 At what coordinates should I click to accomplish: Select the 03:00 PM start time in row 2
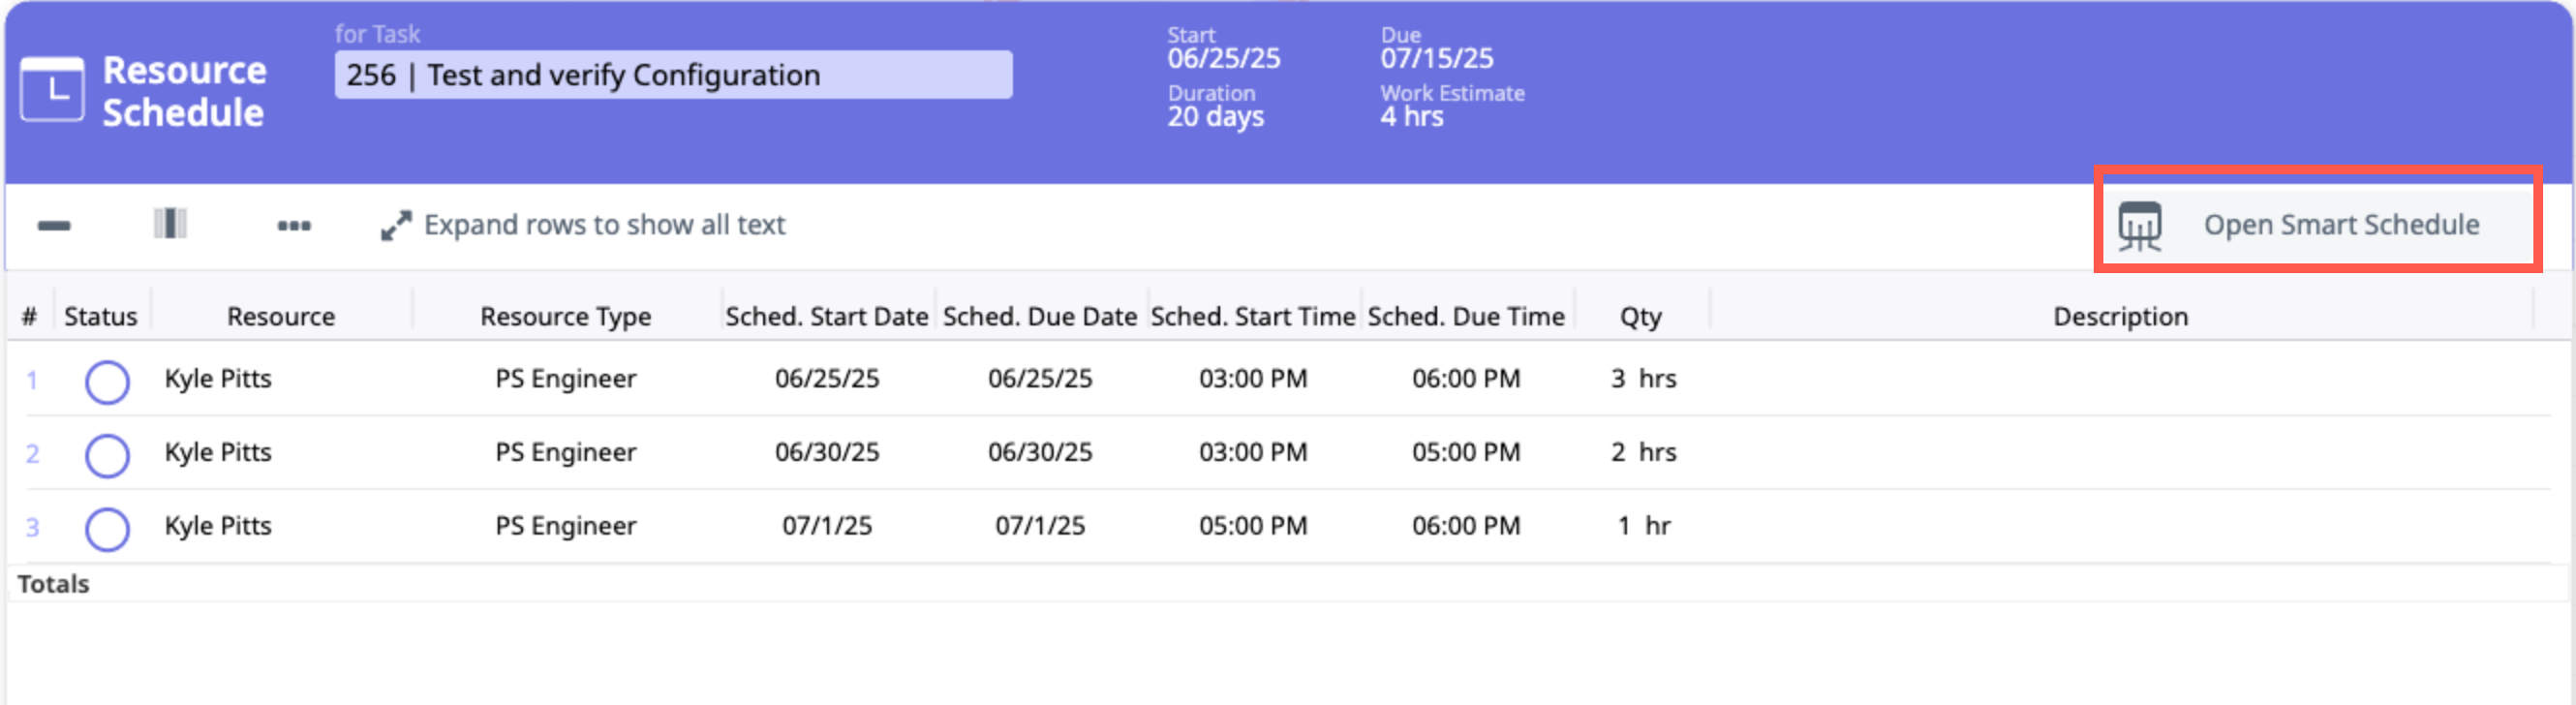(1252, 452)
